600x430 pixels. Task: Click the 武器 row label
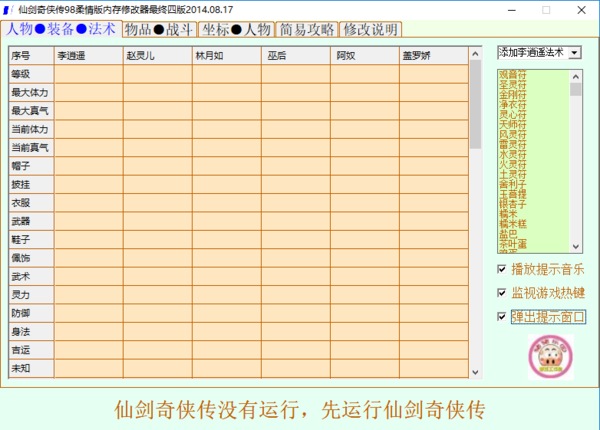(x=31, y=221)
